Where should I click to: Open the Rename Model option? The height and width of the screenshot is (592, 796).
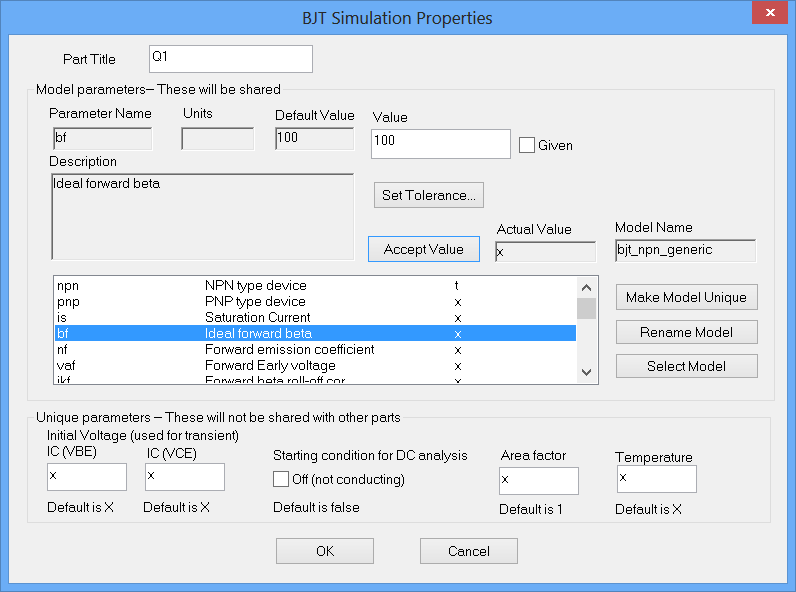(x=686, y=332)
